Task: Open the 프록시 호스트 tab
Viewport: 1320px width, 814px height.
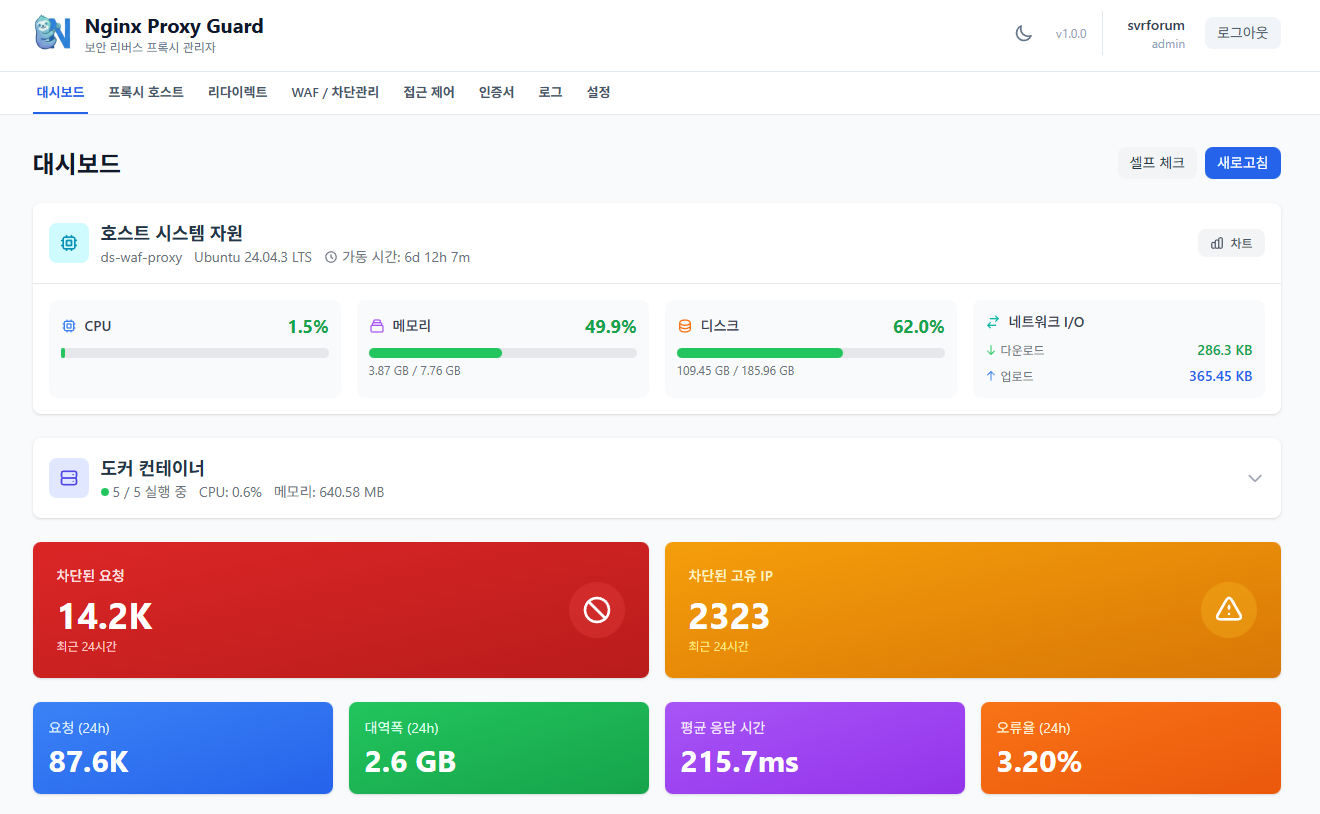Action: [x=146, y=92]
